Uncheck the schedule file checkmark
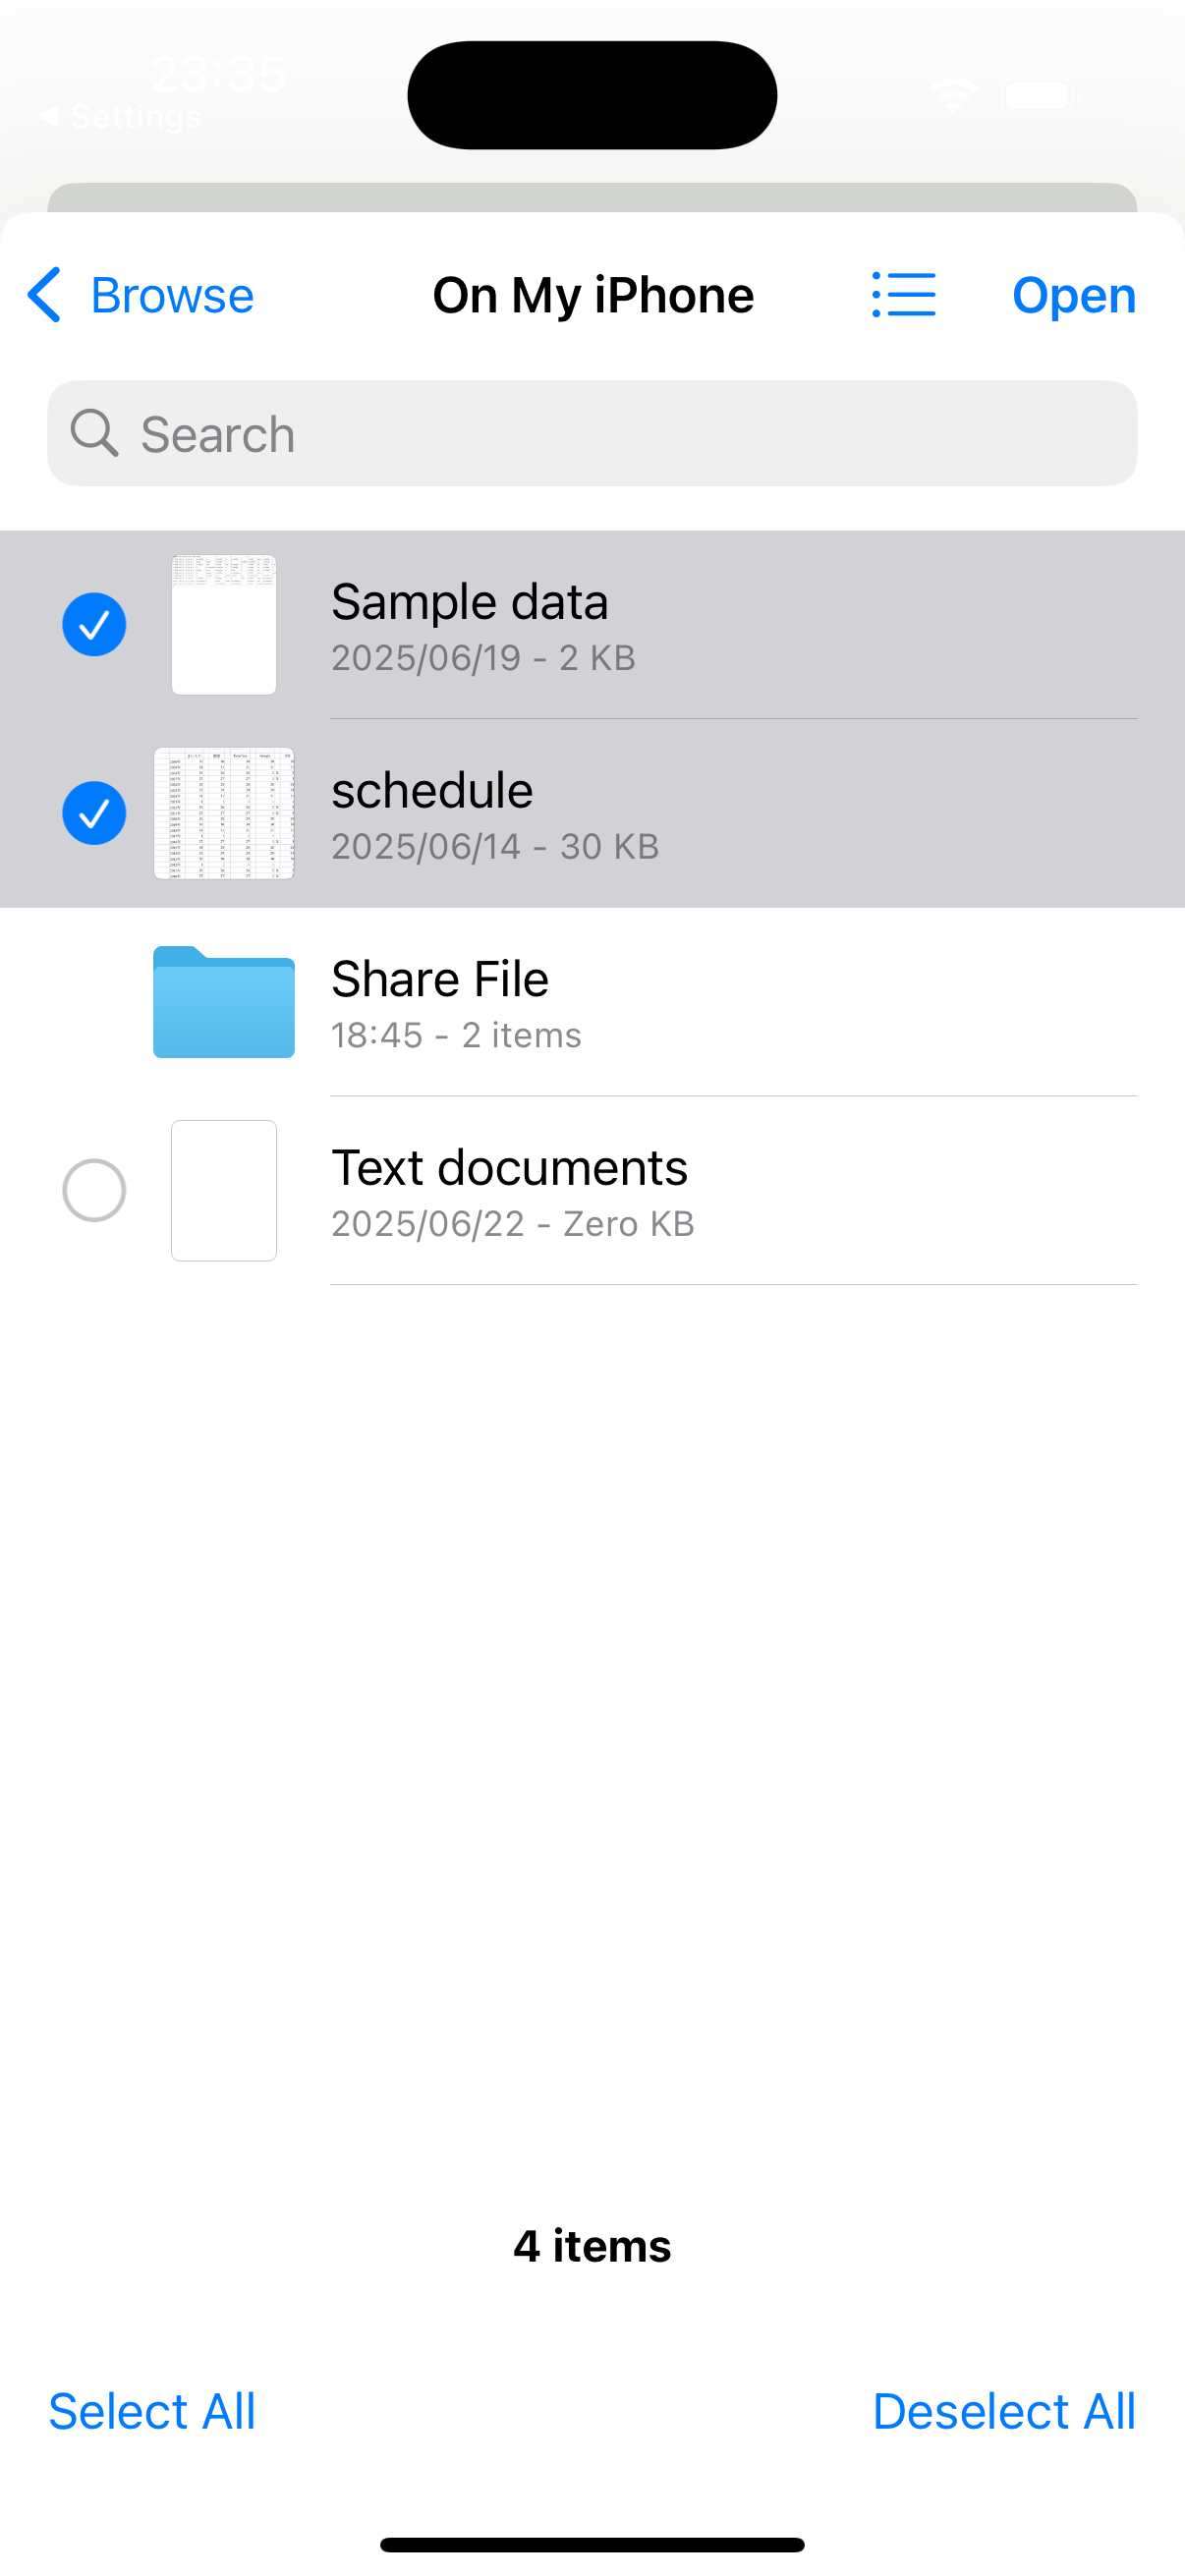Image resolution: width=1185 pixels, height=2576 pixels. point(94,813)
